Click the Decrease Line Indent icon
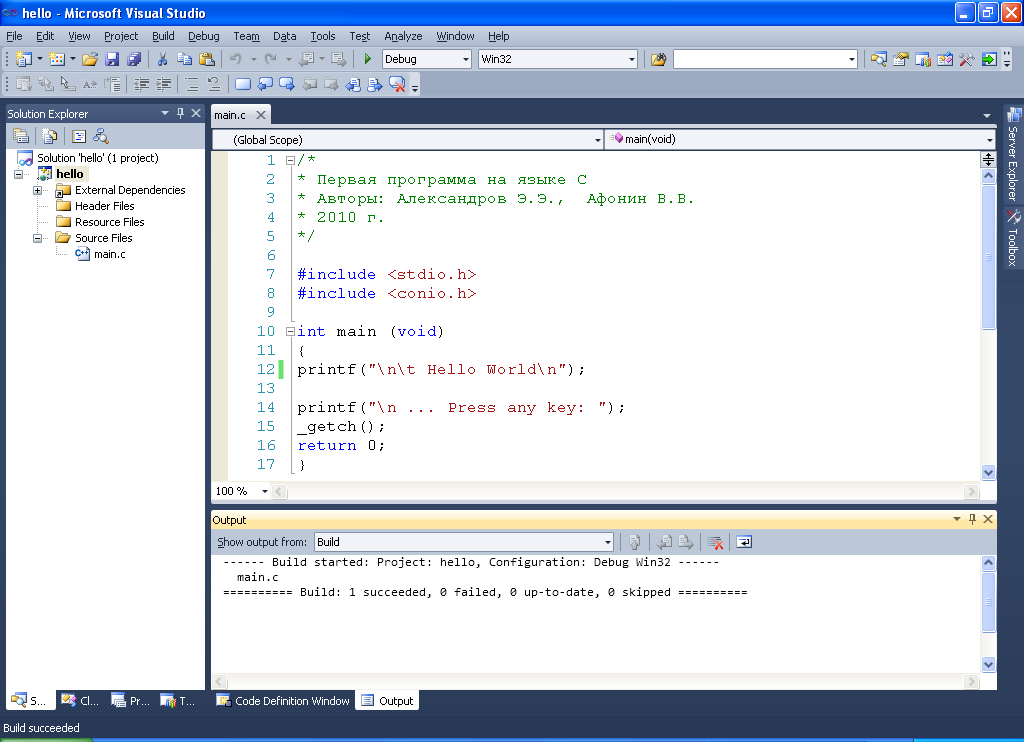The width and height of the screenshot is (1024, 742). 141,84
